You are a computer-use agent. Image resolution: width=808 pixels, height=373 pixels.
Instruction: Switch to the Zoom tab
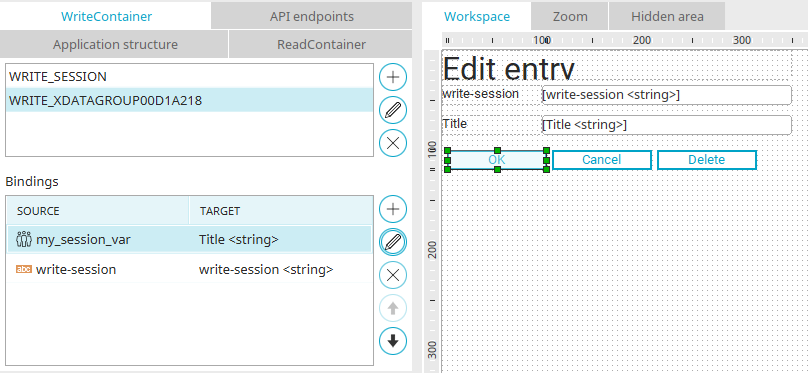[x=570, y=16]
